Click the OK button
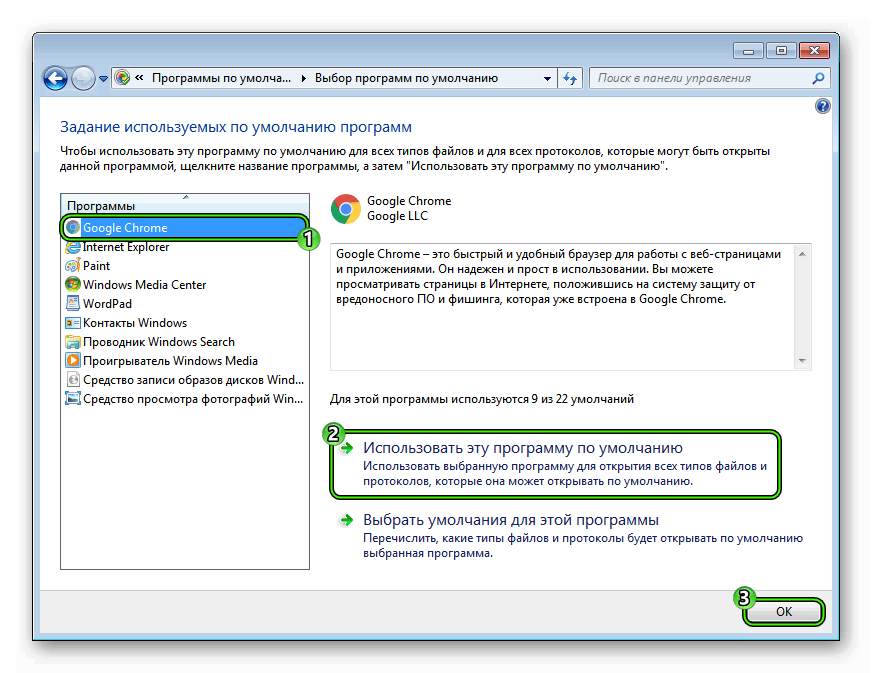This screenshot has height=673, width=872. click(x=784, y=612)
